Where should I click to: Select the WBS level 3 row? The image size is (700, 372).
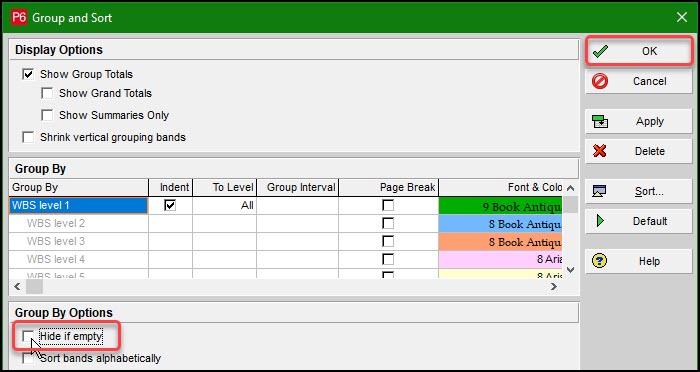click(79, 241)
